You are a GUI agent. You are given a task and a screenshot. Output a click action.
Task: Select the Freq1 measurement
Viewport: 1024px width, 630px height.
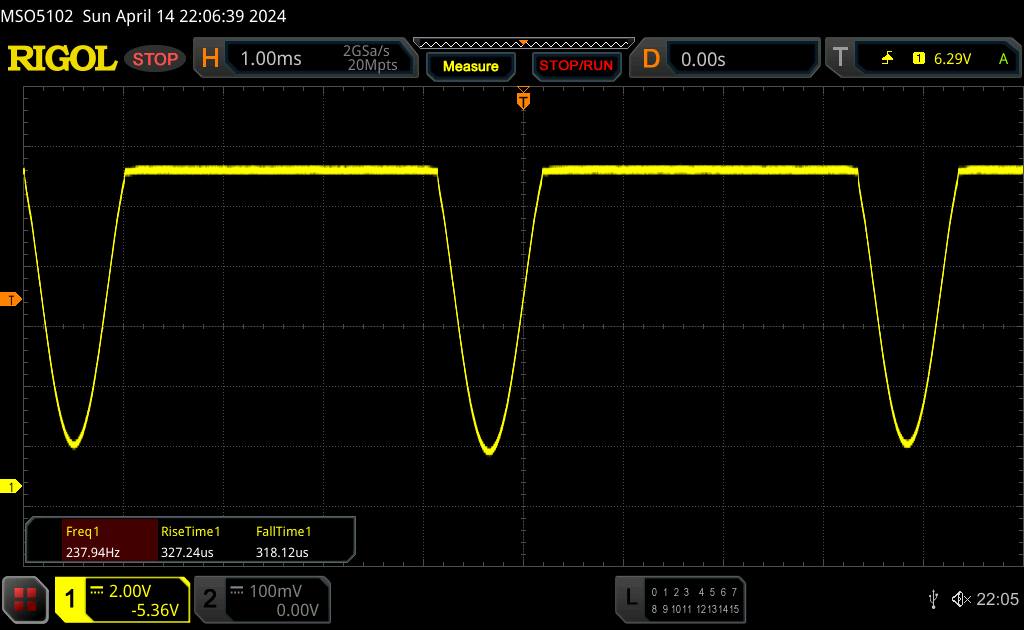point(82,531)
